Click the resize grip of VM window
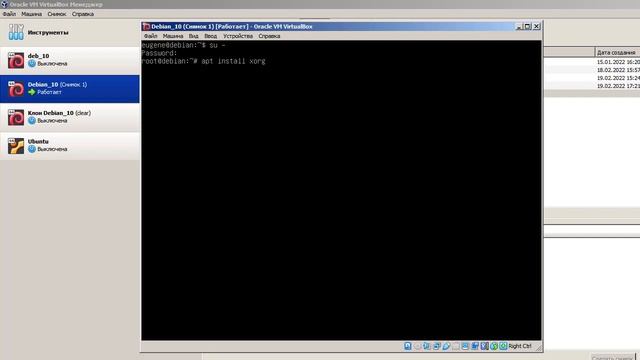The height and width of the screenshot is (360, 640). click(x=538, y=348)
